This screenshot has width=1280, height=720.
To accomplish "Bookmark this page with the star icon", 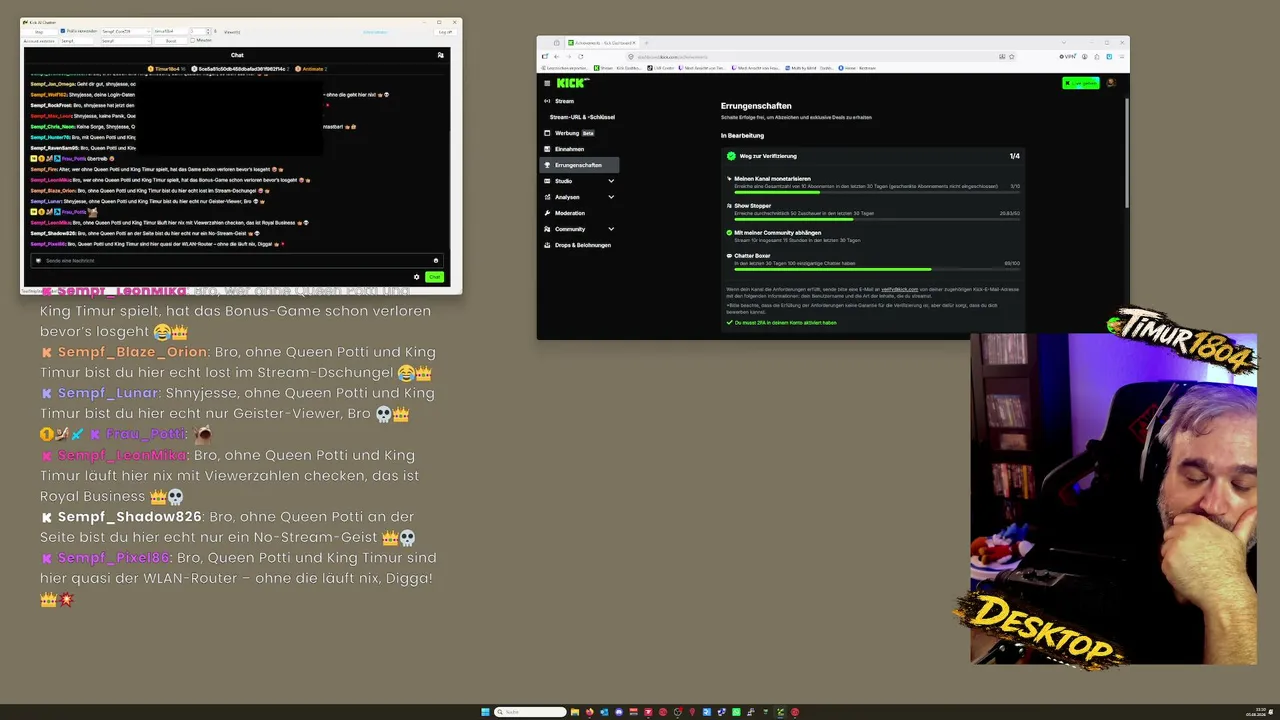I will [x=1012, y=57].
